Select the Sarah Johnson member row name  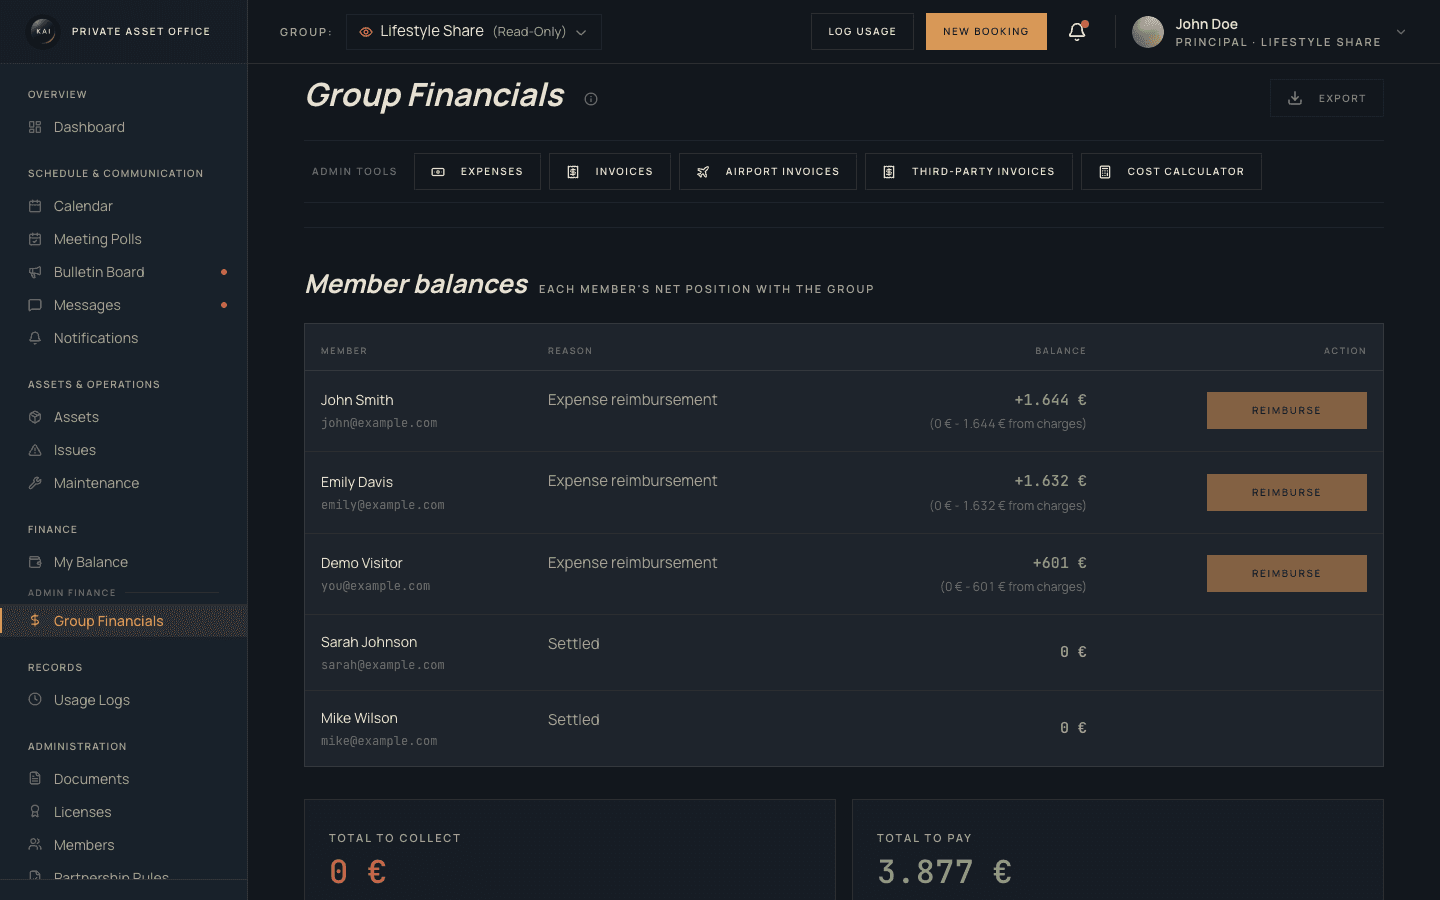click(x=369, y=642)
